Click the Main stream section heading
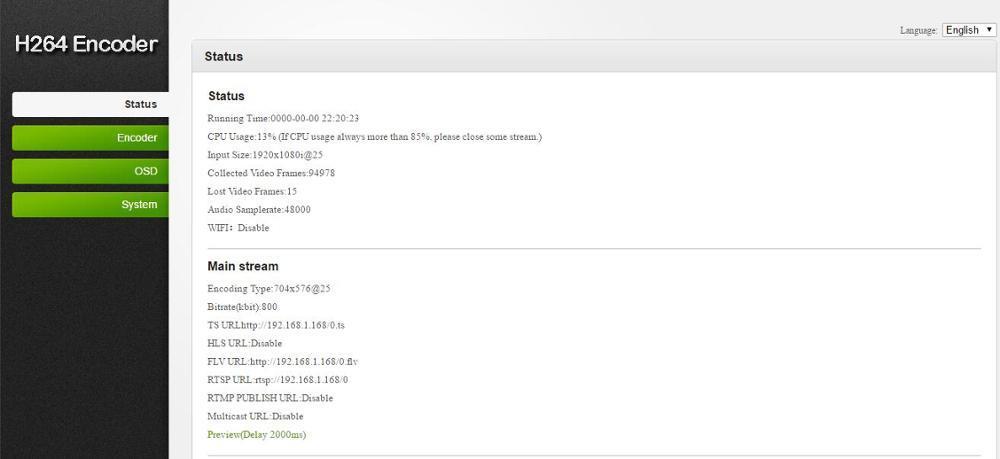Image resolution: width=1000 pixels, height=459 pixels. click(x=243, y=266)
